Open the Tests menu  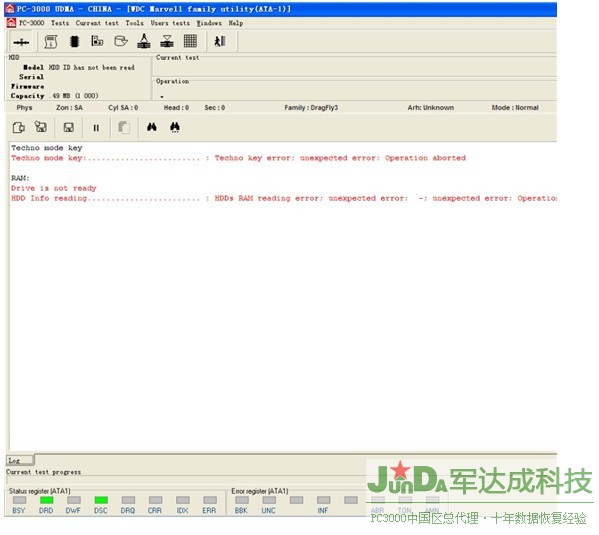60,23
